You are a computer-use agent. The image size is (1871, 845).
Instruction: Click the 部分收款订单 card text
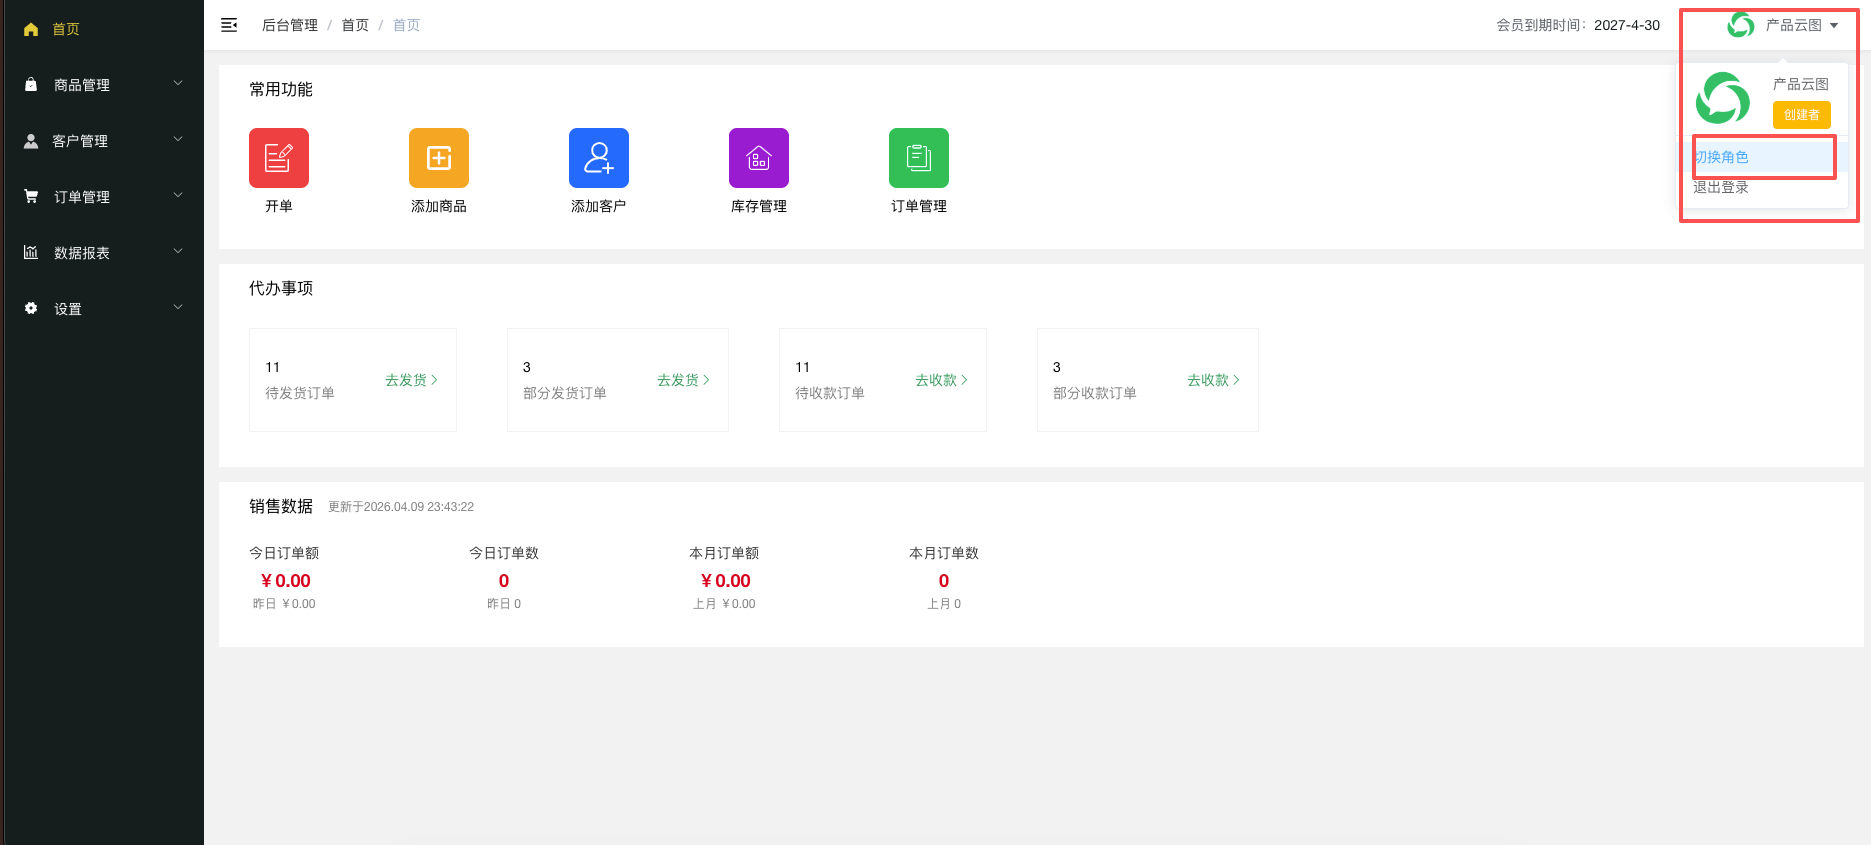click(1095, 393)
